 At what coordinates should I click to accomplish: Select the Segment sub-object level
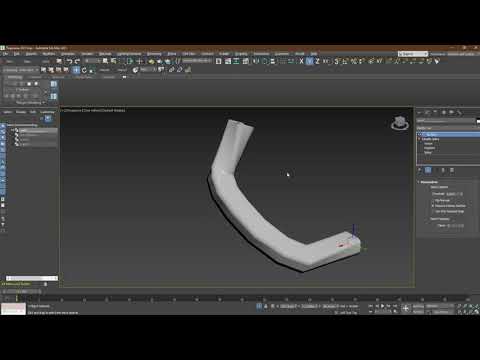[x=430, y=148]
